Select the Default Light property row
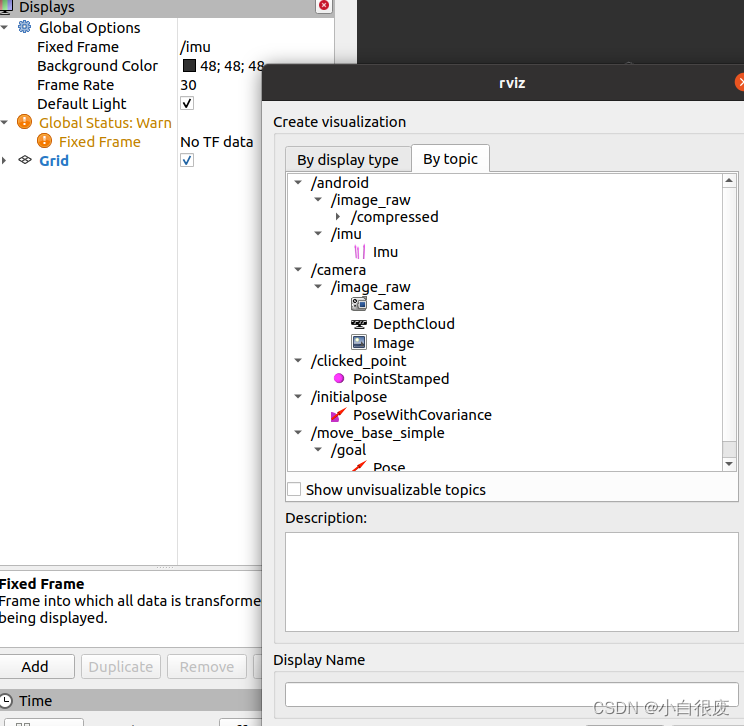The width and height of the screenshot is (744, 726). click(x=131, y=104)
